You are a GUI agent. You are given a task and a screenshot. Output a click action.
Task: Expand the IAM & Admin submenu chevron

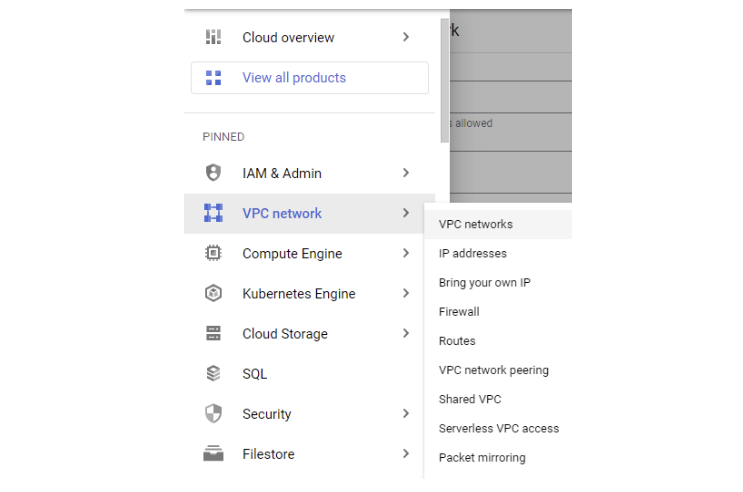[x=406, y=173]
